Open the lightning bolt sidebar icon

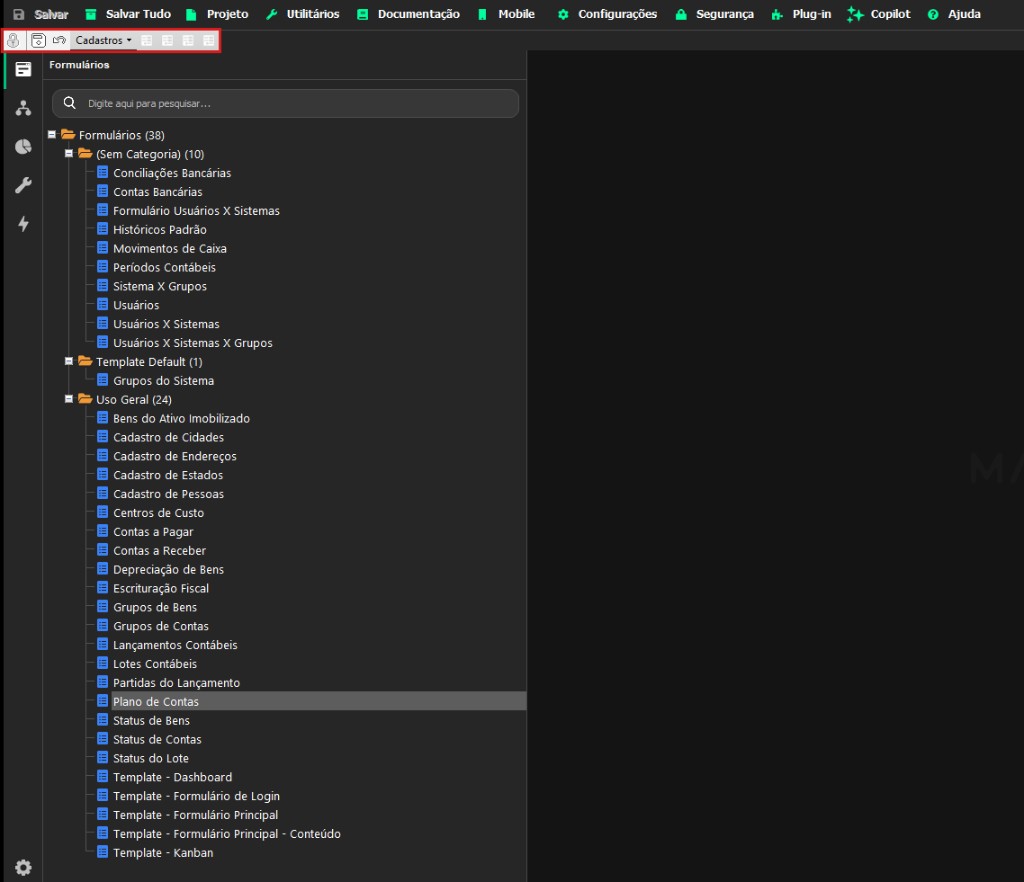tap(24, 224)
